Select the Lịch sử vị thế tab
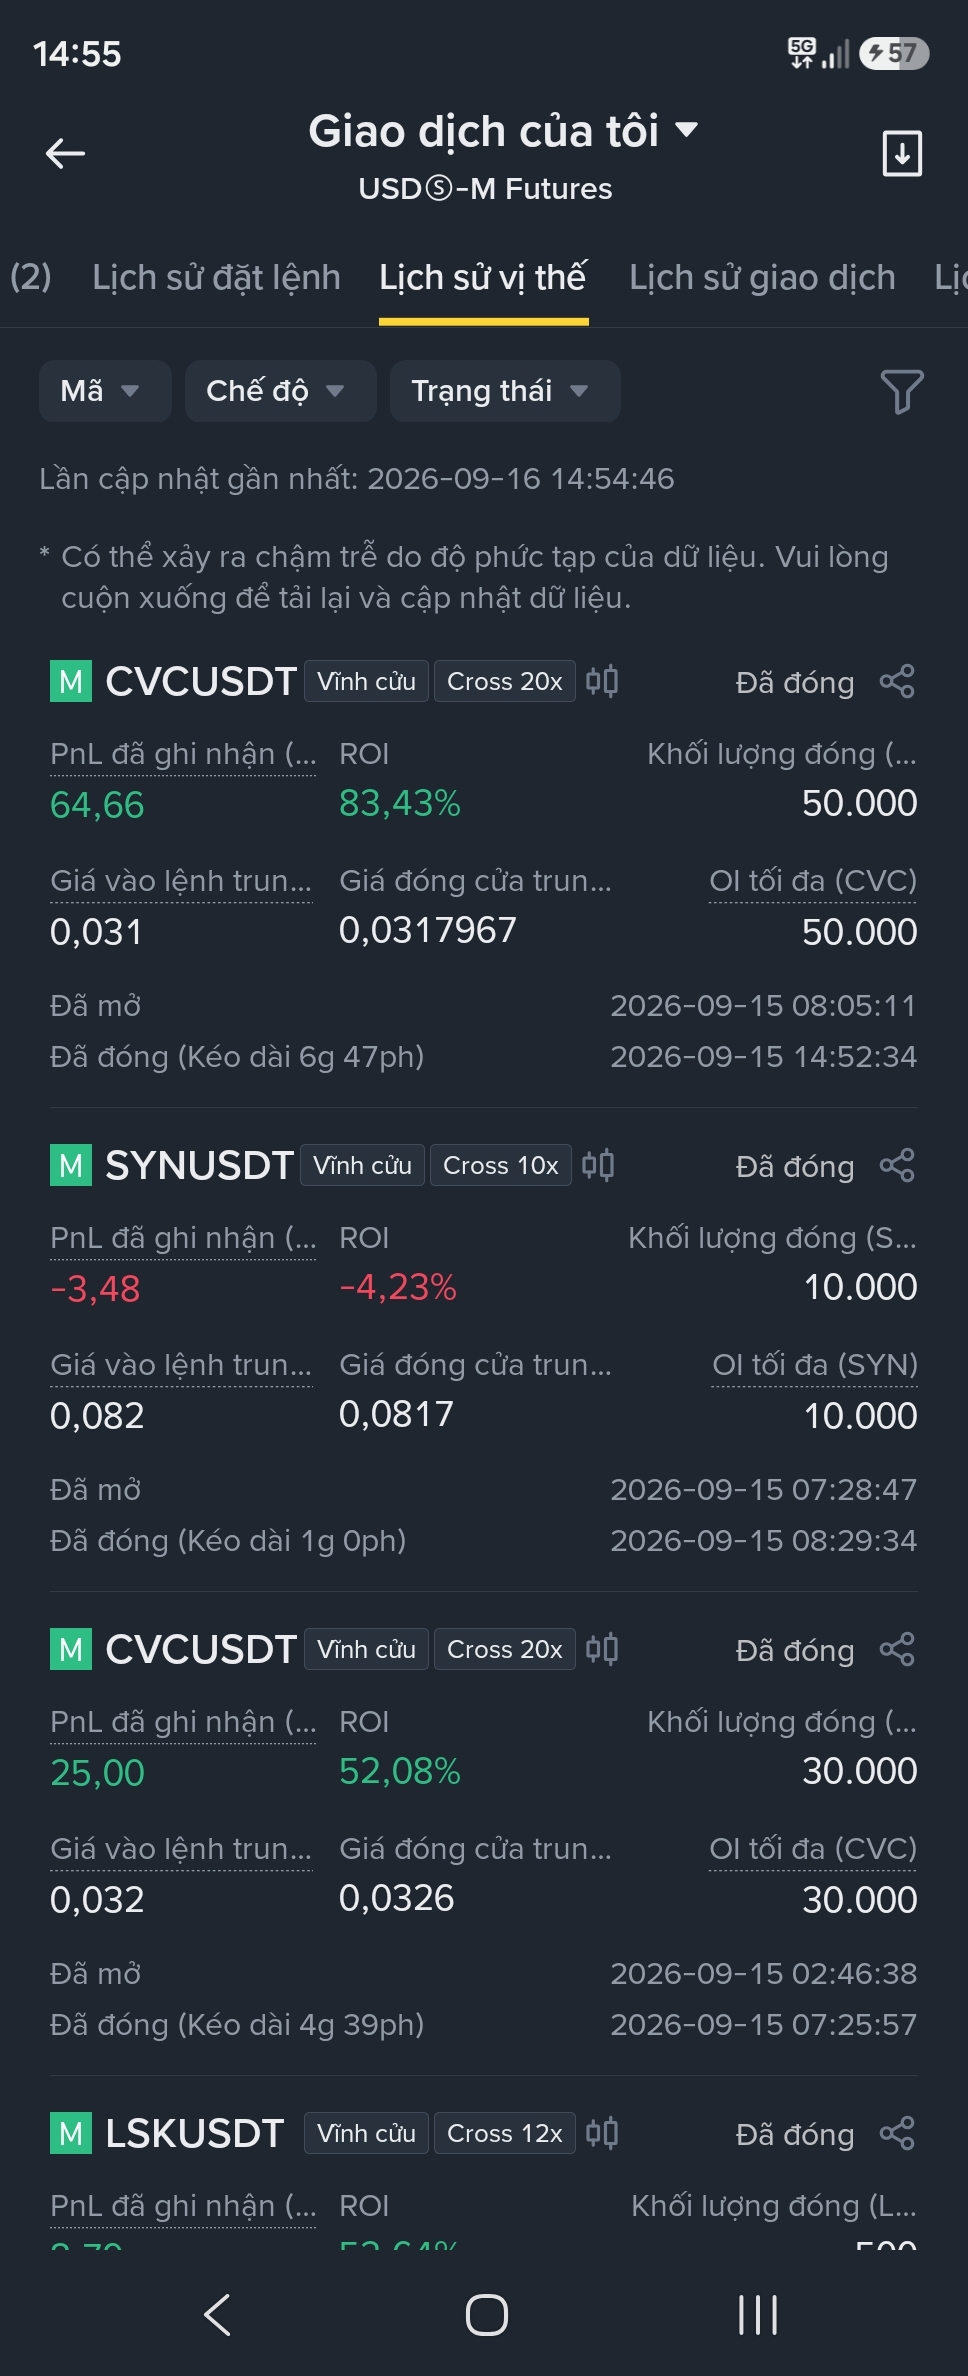 click(x=483, y=277)
